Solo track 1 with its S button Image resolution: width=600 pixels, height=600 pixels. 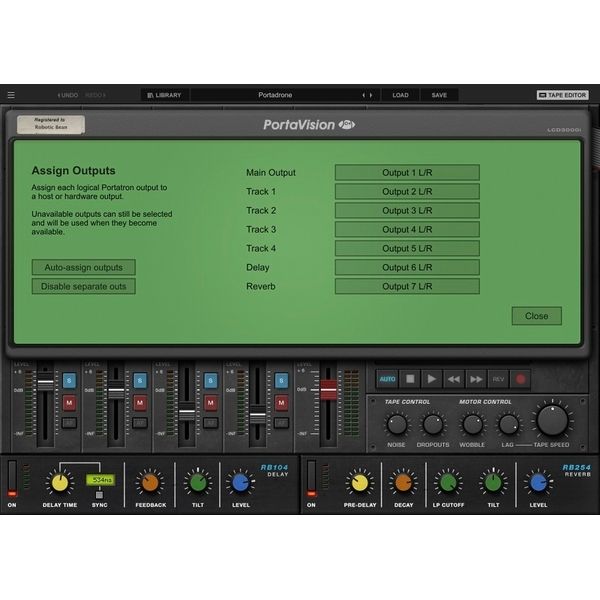click(x=69, y=381)
